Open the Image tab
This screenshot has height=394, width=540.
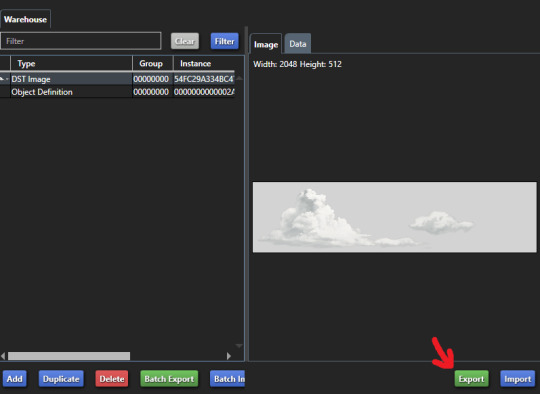[266, 44]
